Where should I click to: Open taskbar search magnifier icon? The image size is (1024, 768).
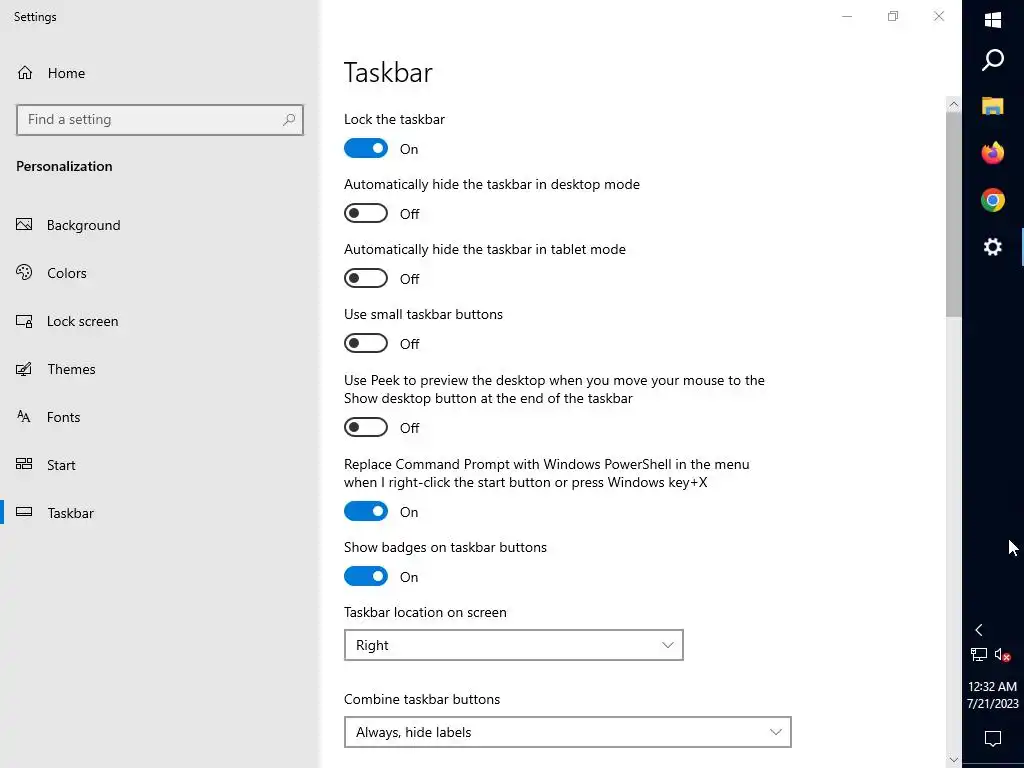(993, 61)
